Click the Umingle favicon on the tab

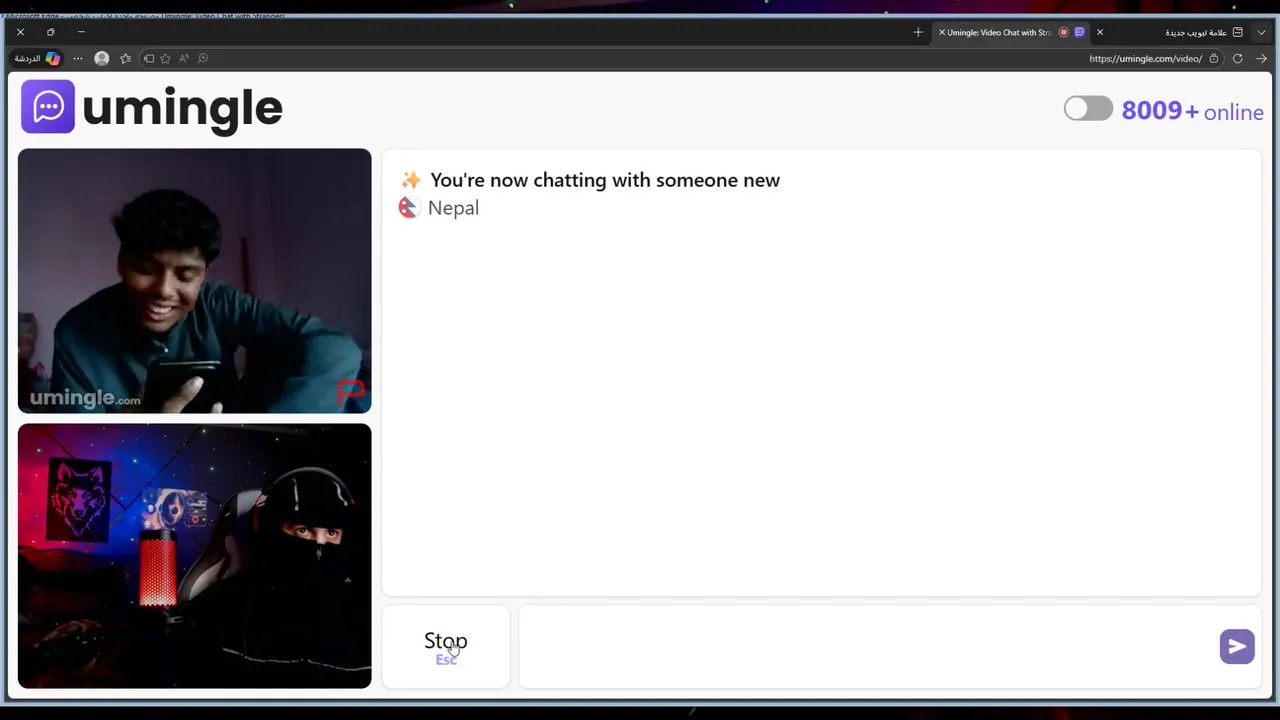[x=1079, y=32]
